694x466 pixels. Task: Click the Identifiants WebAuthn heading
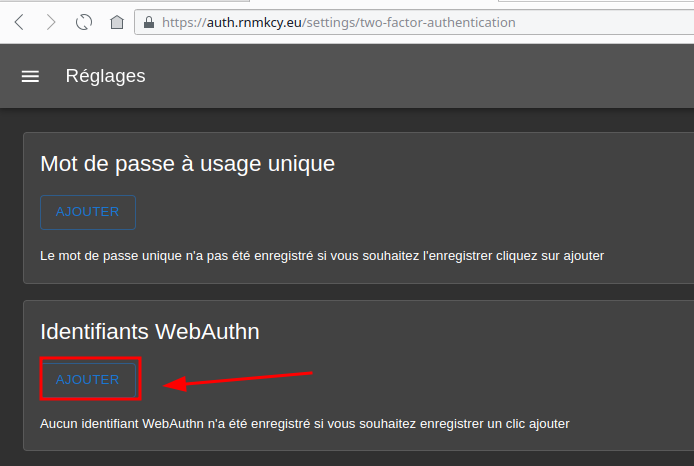coord(150,331)
